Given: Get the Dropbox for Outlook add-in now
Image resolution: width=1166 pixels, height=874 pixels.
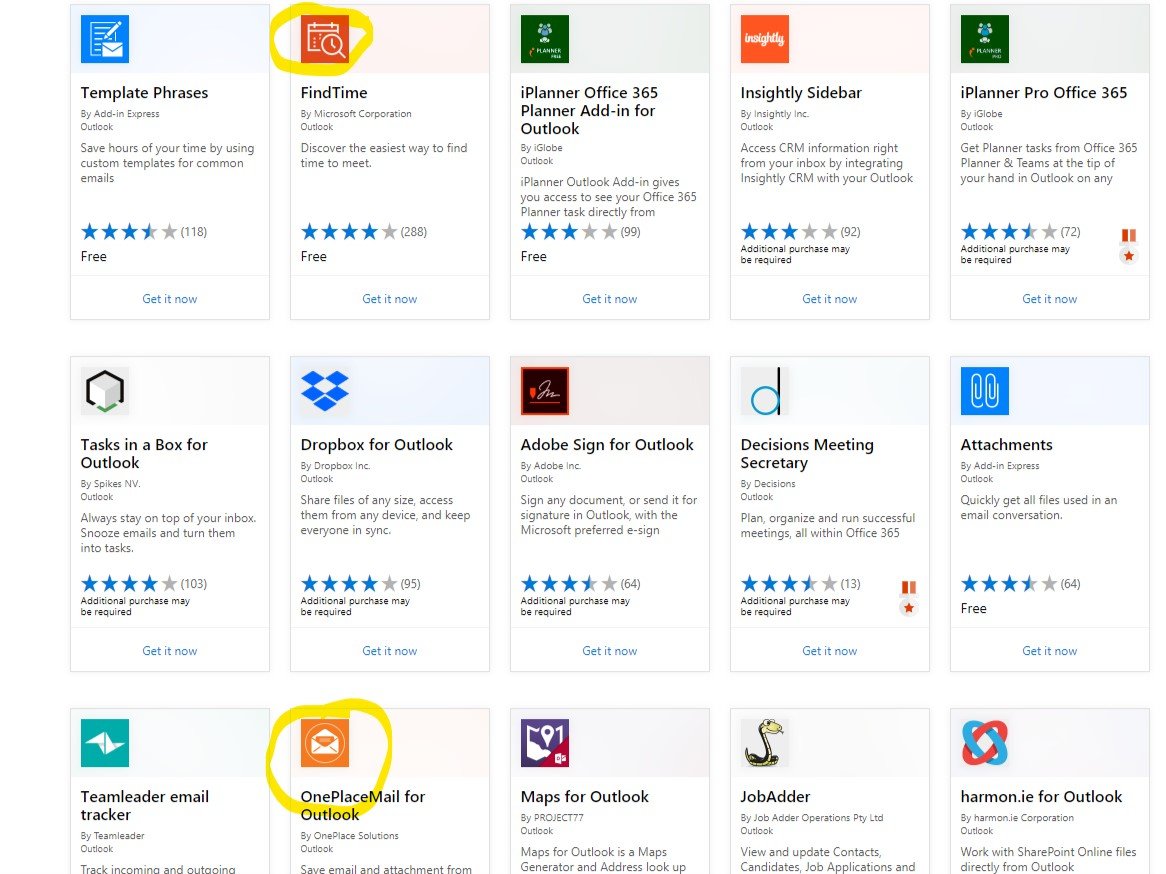Looking at the screenshot, I should click(x=390, y=651).
